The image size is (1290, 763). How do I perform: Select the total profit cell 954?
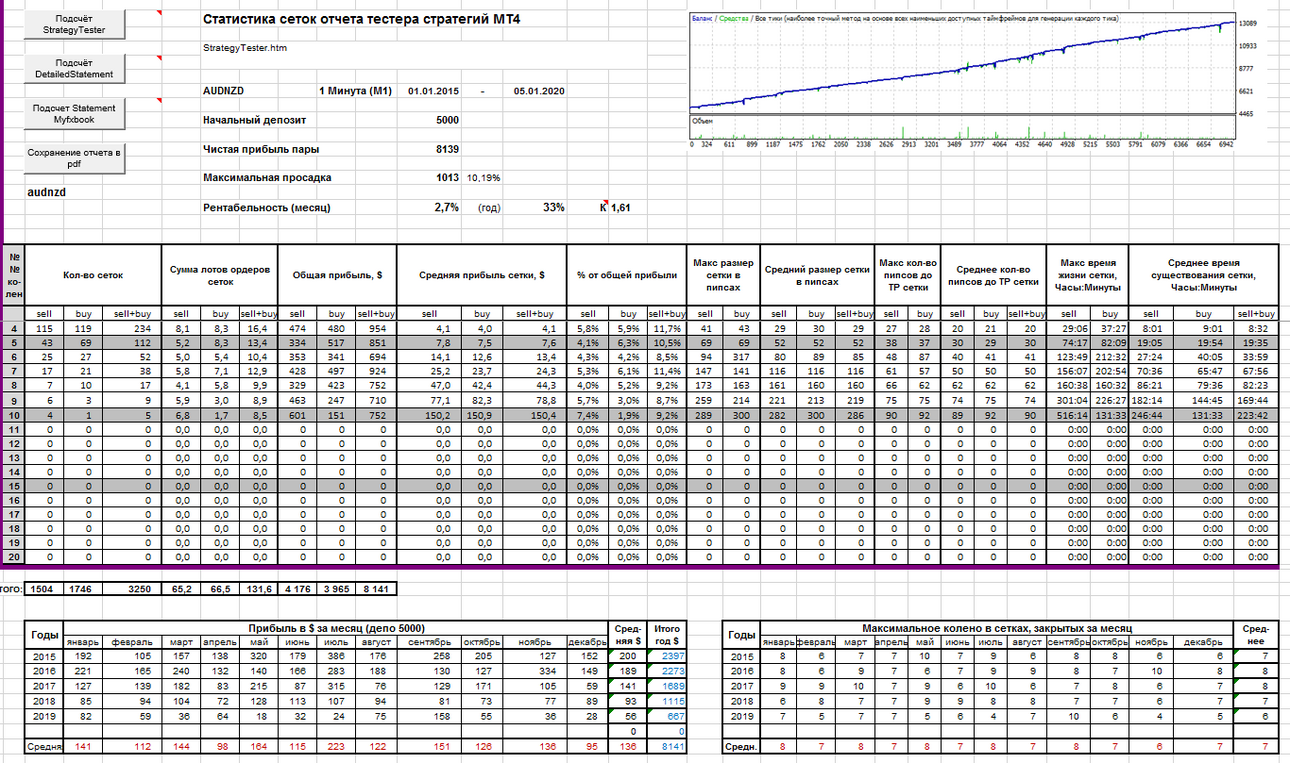tap(377, 328)
